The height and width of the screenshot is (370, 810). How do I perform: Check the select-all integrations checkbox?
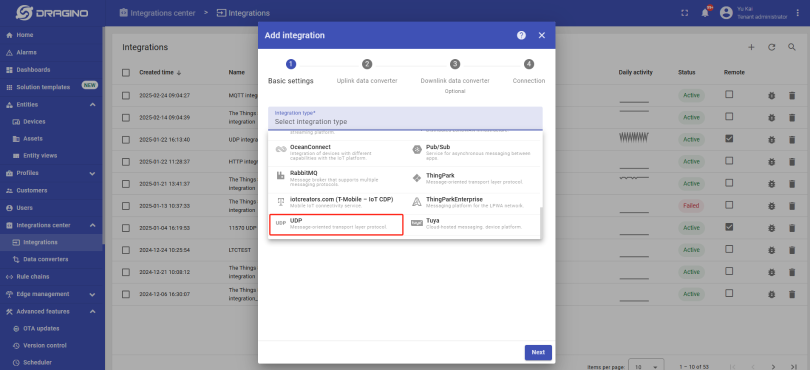click(126, 72)
